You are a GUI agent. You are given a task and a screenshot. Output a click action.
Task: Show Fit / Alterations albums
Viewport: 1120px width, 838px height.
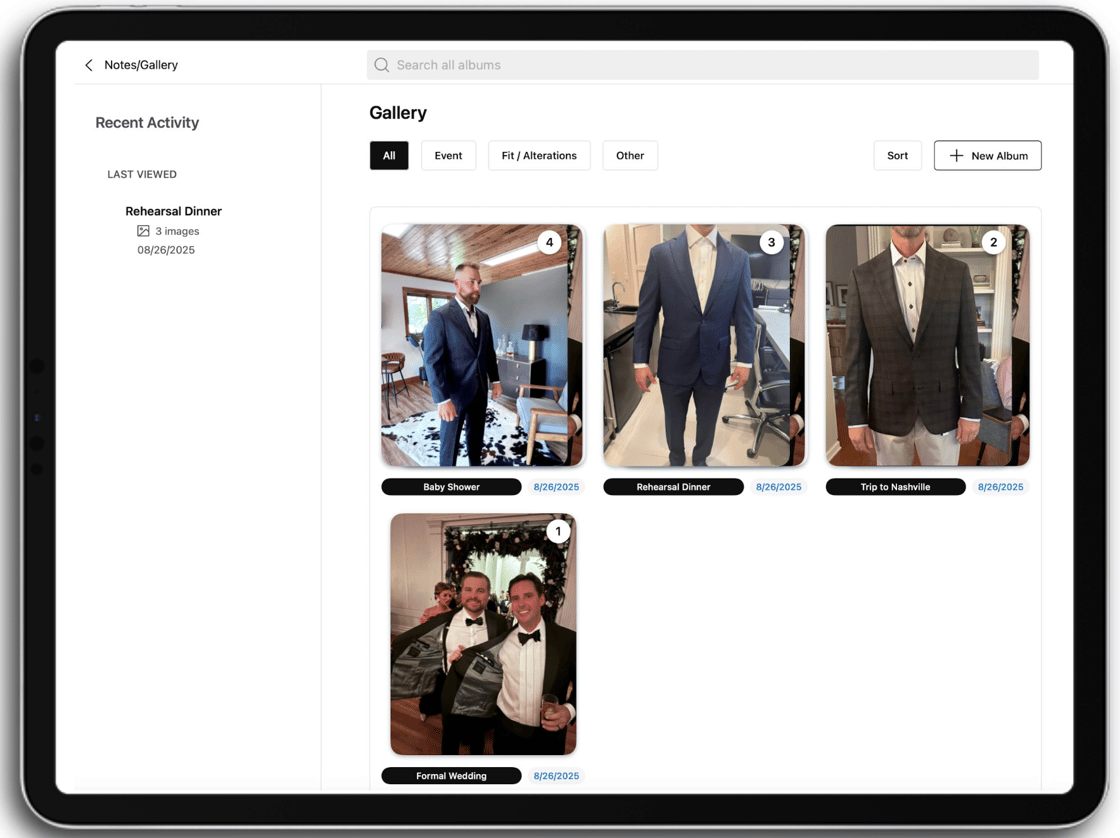coord(539,156)
